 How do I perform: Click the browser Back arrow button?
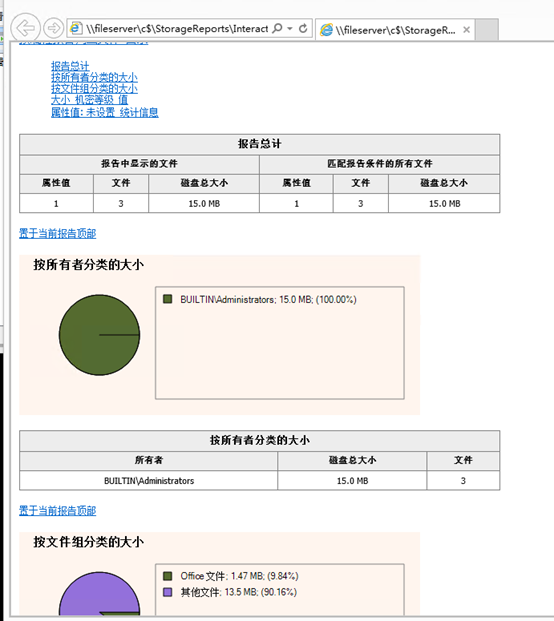[x=25, y=28]
